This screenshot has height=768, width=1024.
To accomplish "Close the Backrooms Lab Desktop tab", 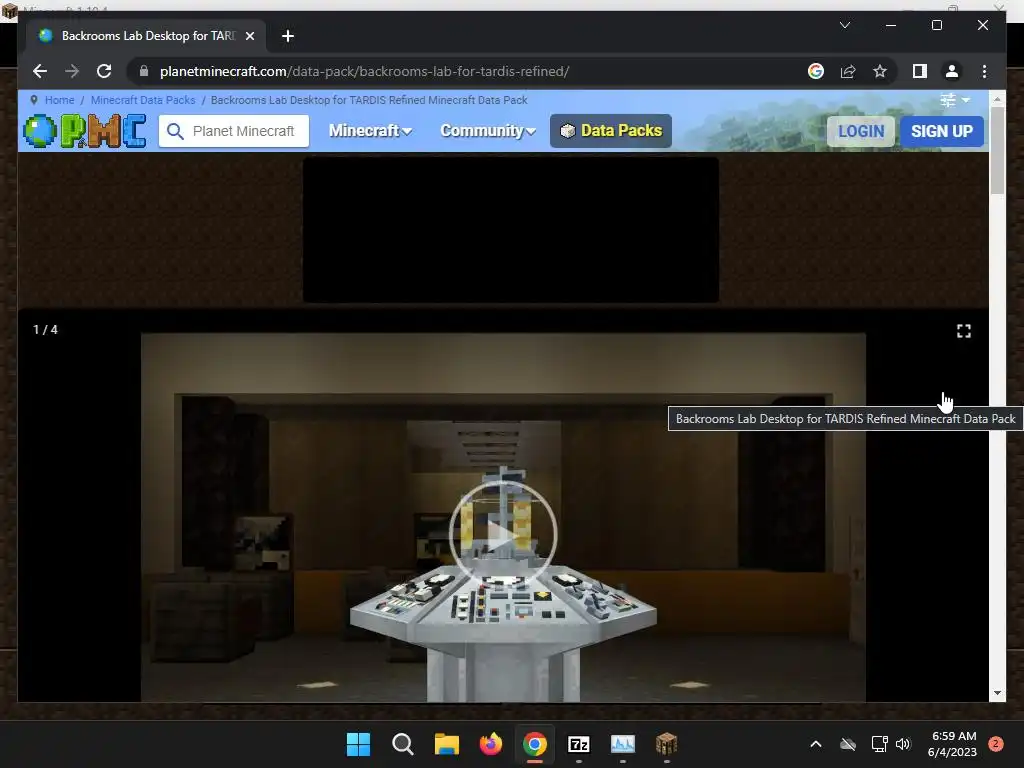I will (249, 36).
